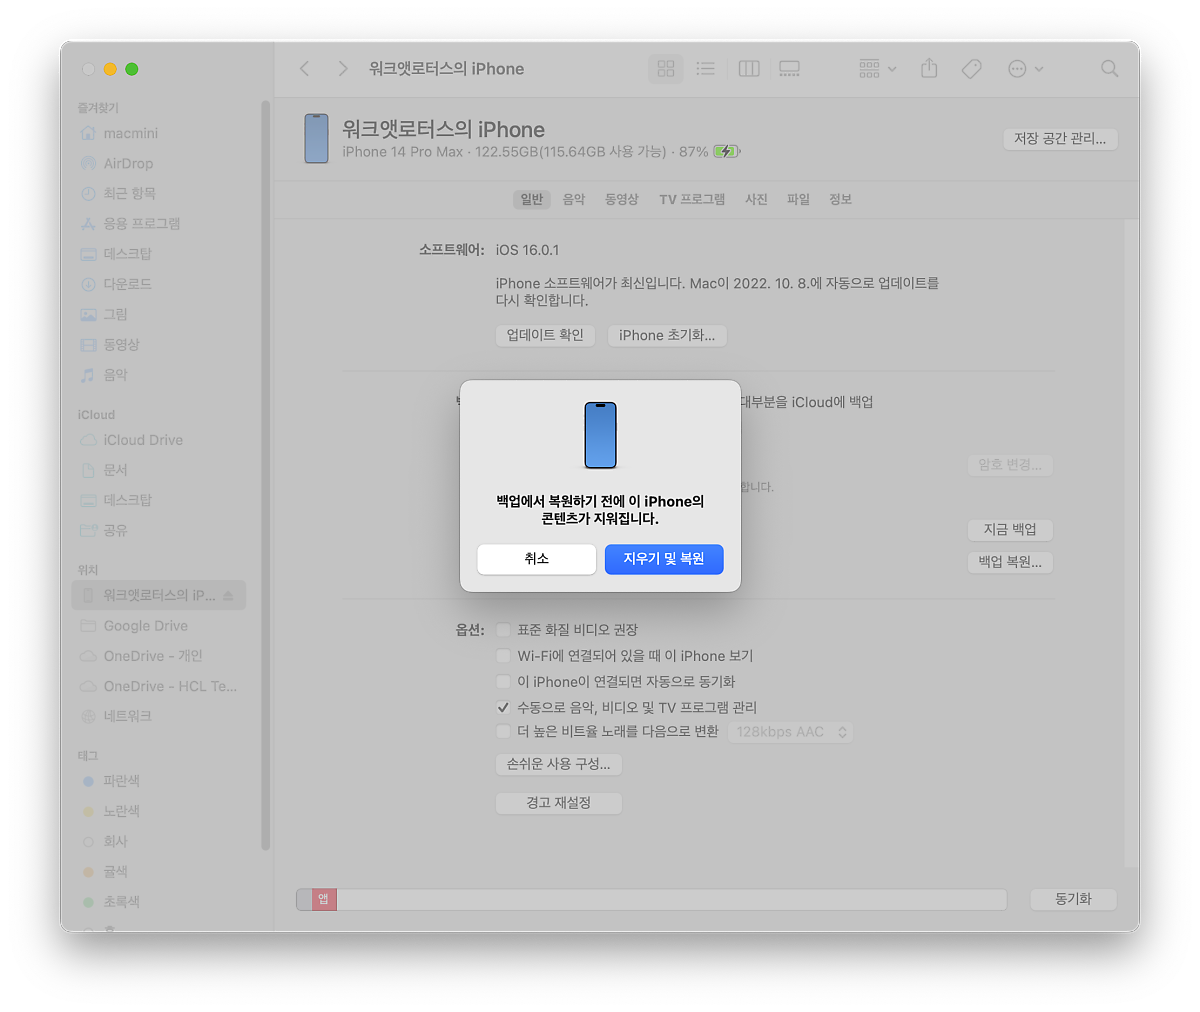Viewport: 1200px width, 1012px height.
Task: Click the battery charging indicator
Action: coord(726,152)
